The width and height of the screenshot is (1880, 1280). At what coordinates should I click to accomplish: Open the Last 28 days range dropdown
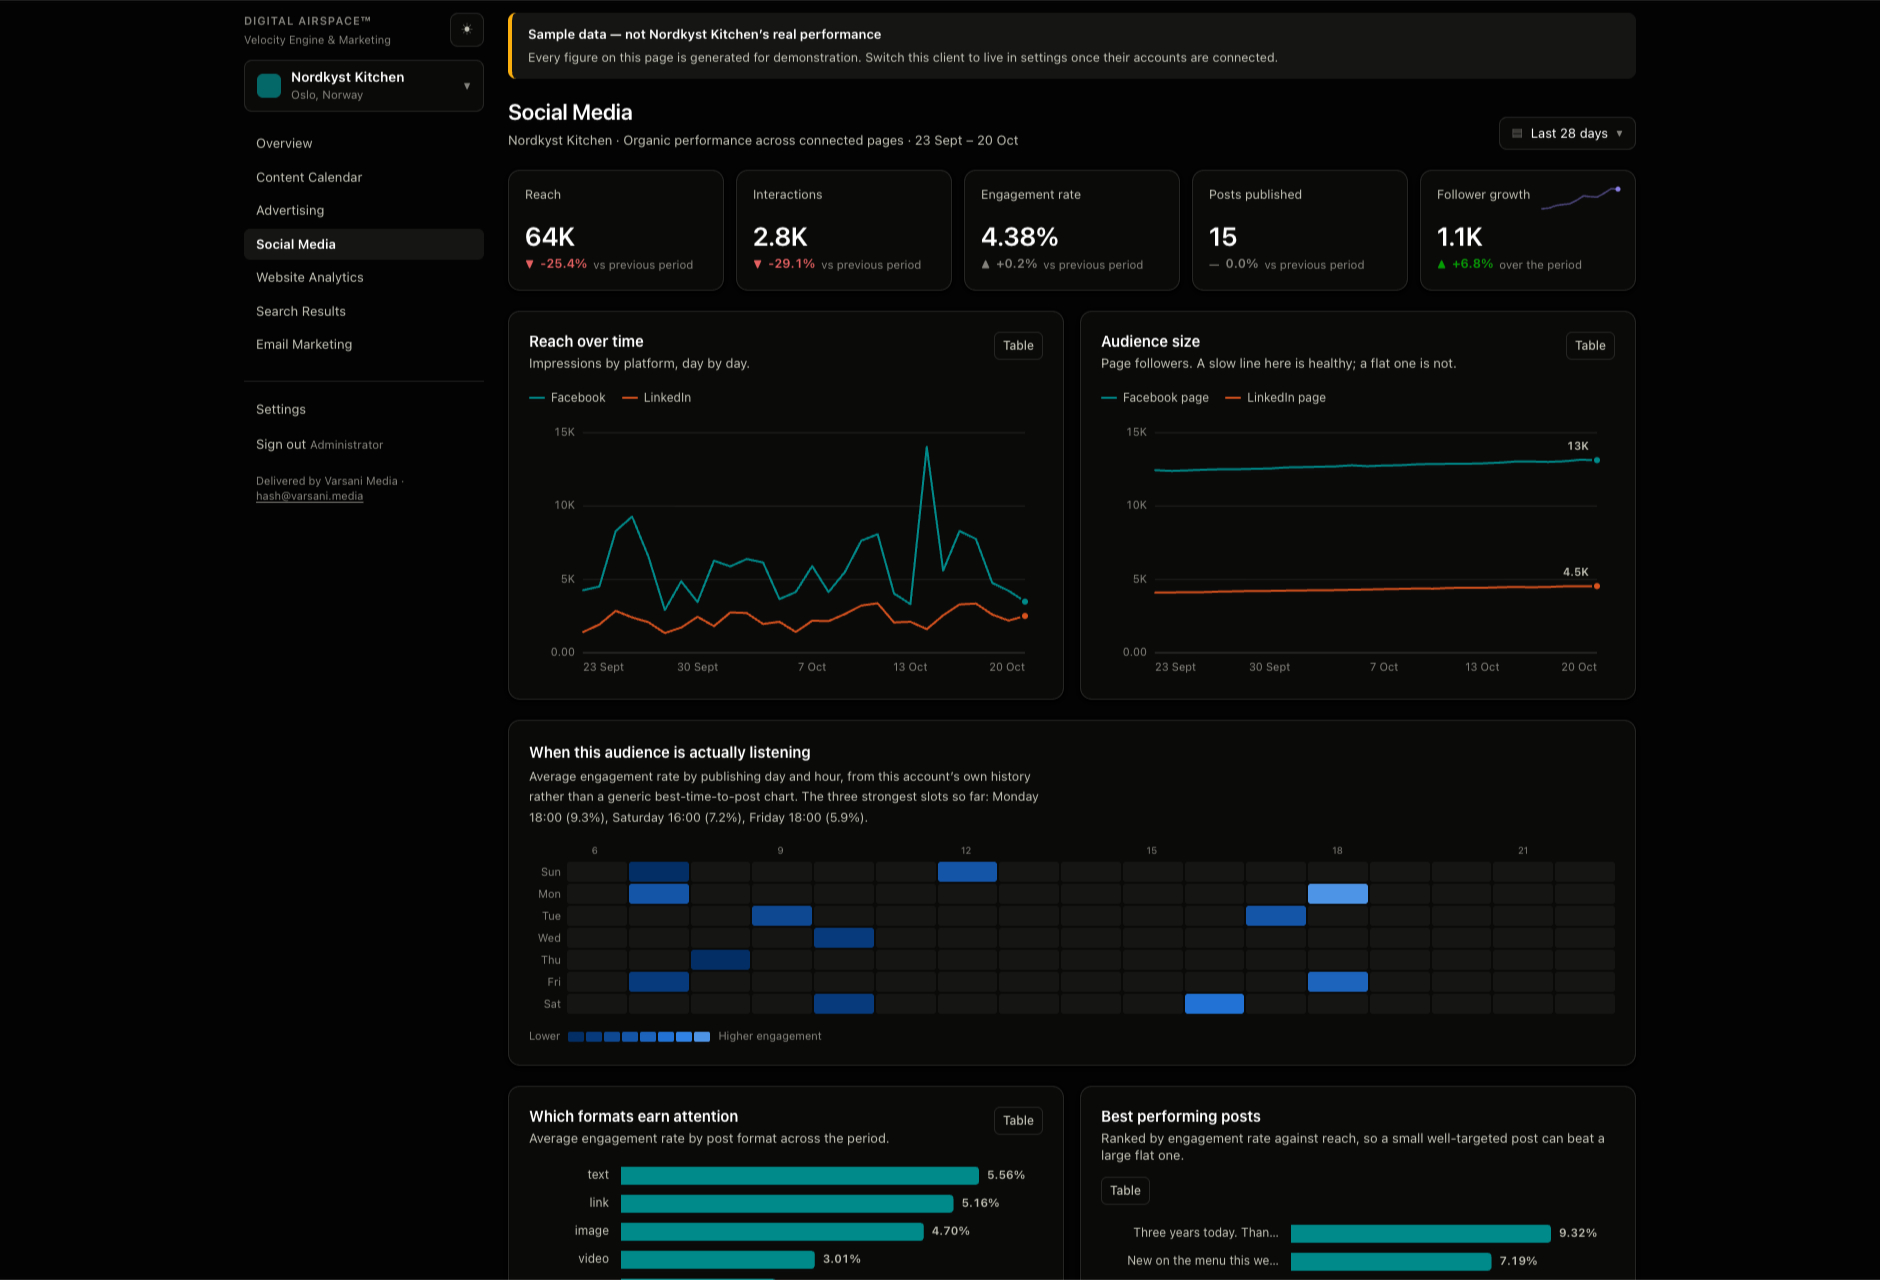click(x=1567, y=134)
